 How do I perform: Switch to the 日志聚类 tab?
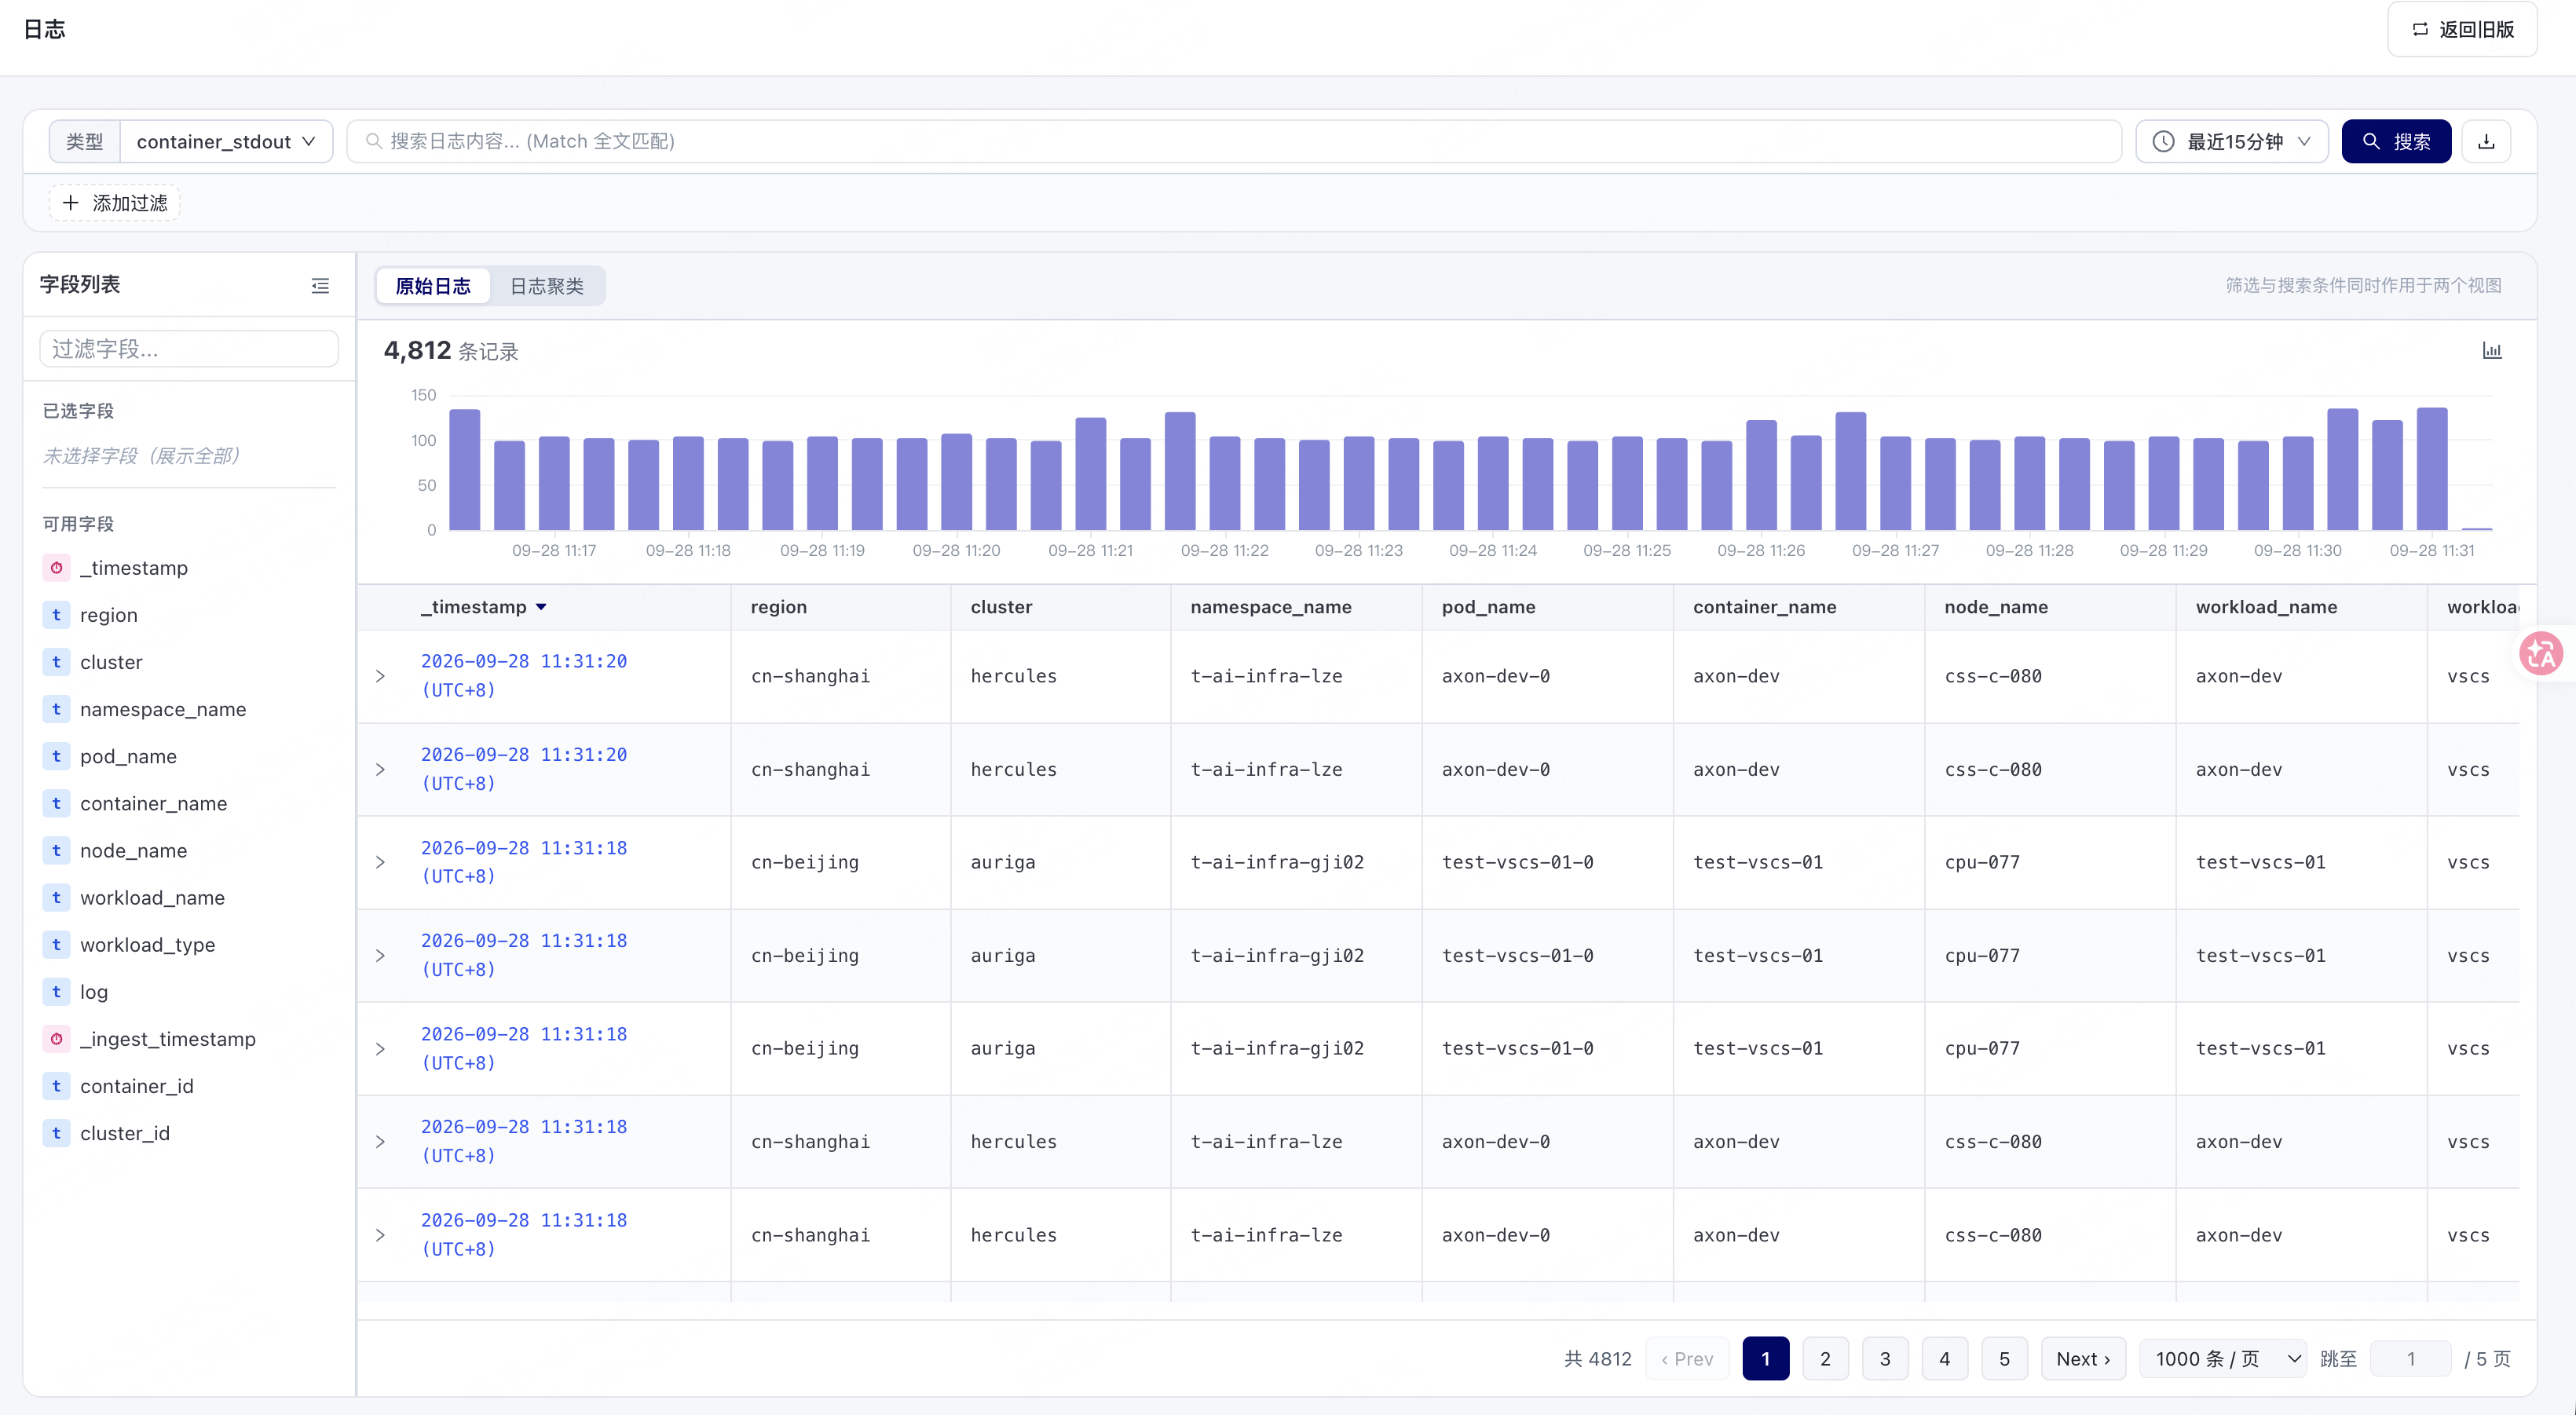(547, 286)
